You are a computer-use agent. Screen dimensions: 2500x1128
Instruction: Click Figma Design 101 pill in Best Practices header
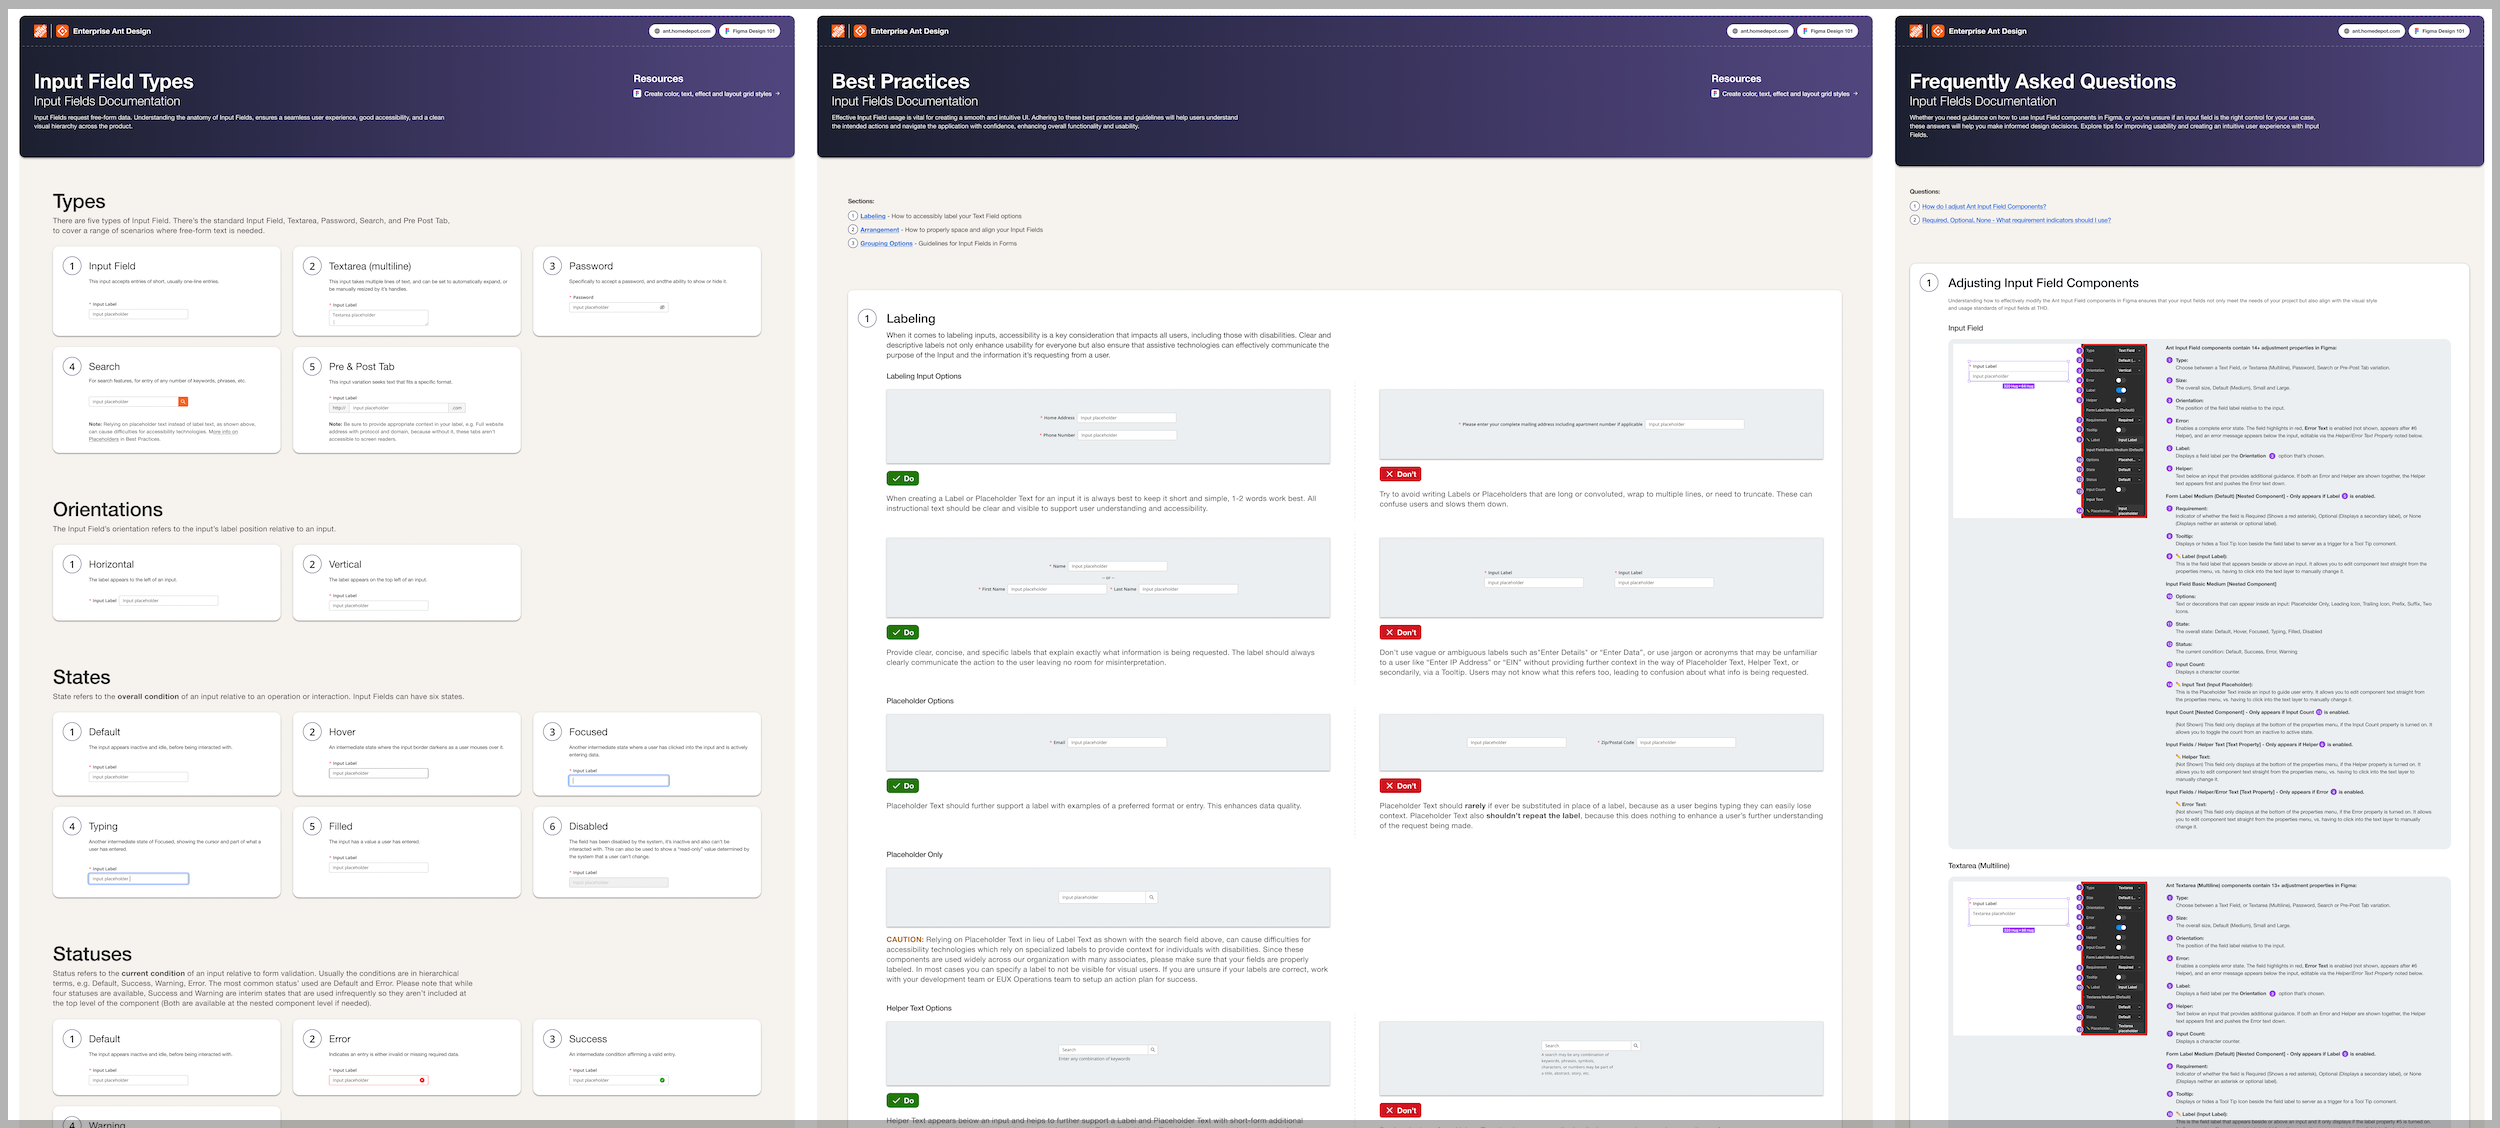1828,31
